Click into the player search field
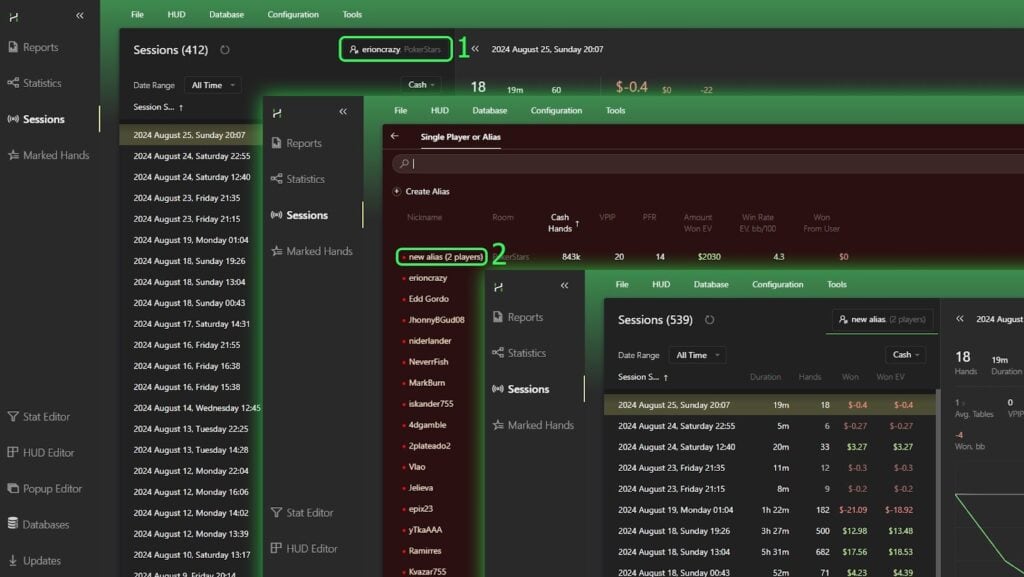The width and height of the screenshot is (1024, 577). 700,163
